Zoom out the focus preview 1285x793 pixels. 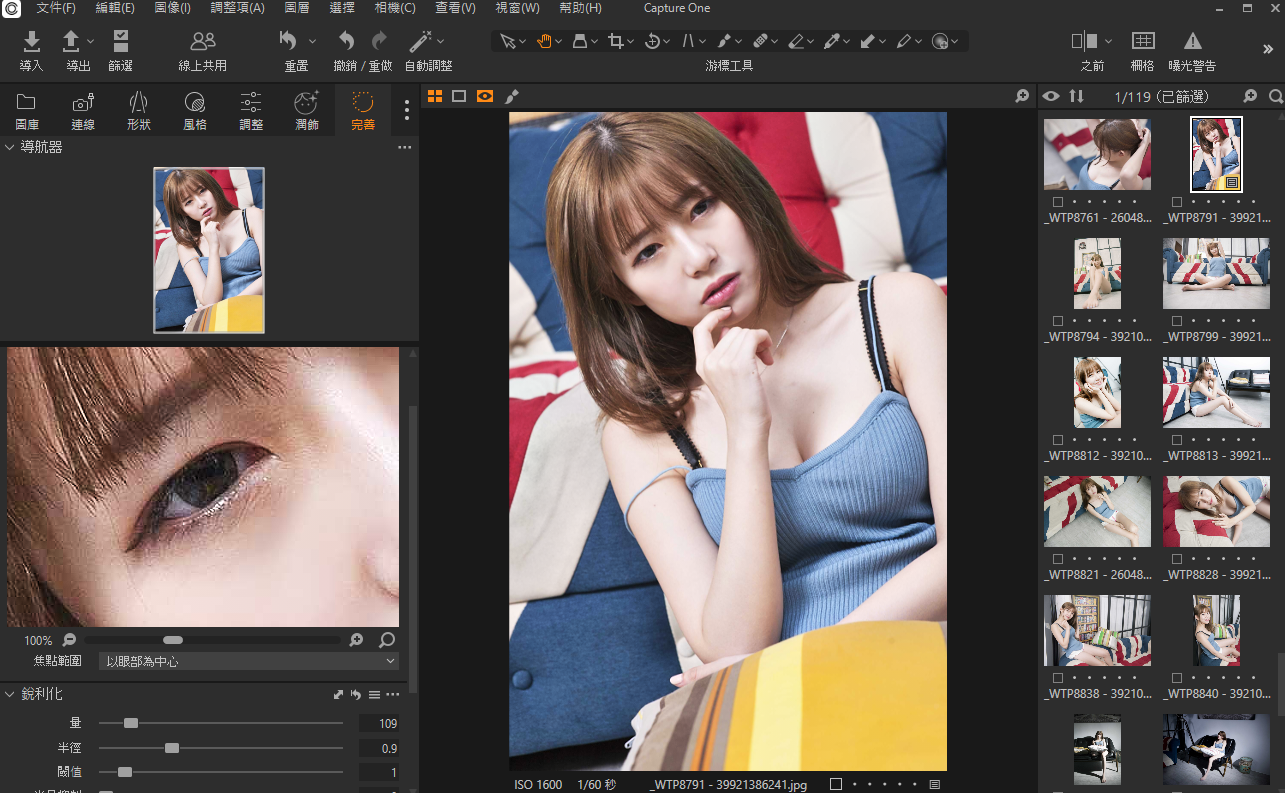(x=70, y=640)
